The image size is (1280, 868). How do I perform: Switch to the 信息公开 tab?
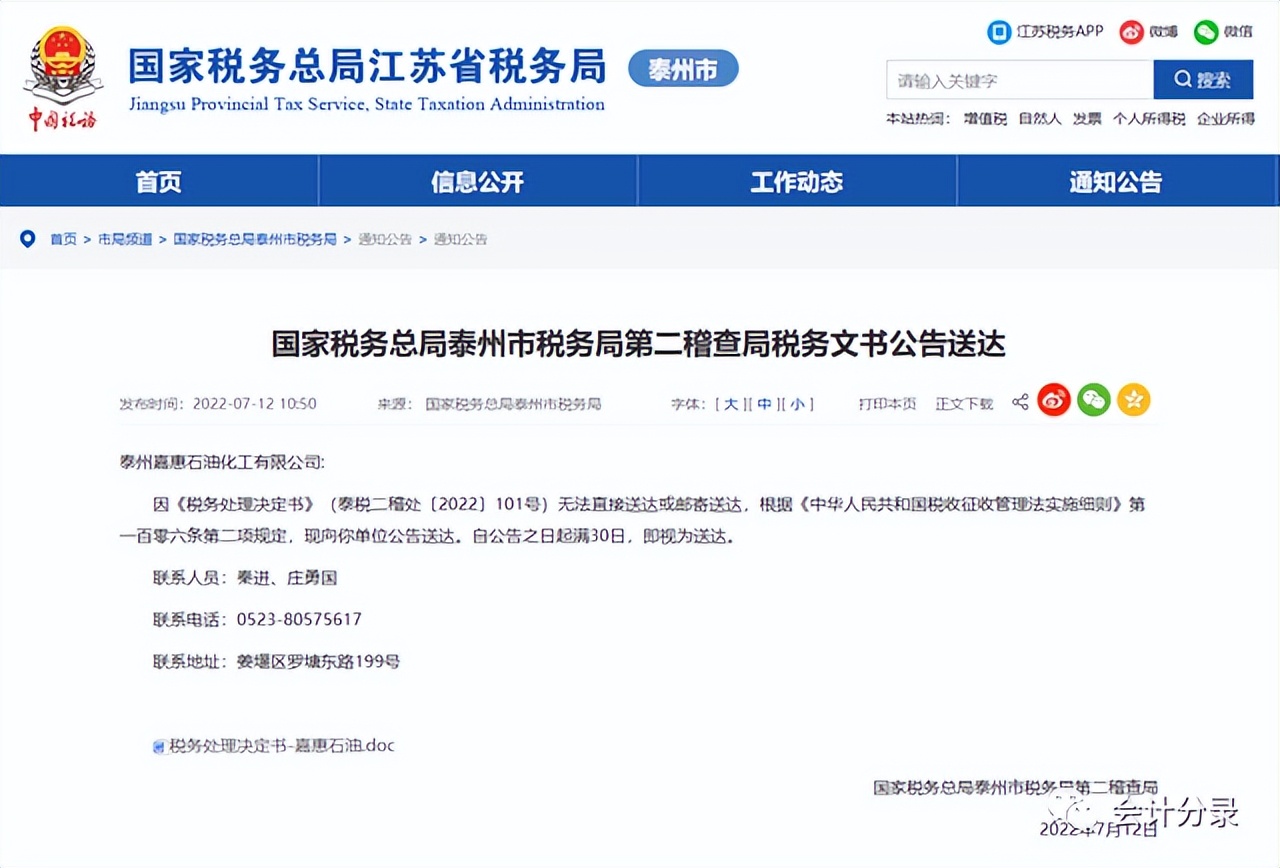[476, 181]
